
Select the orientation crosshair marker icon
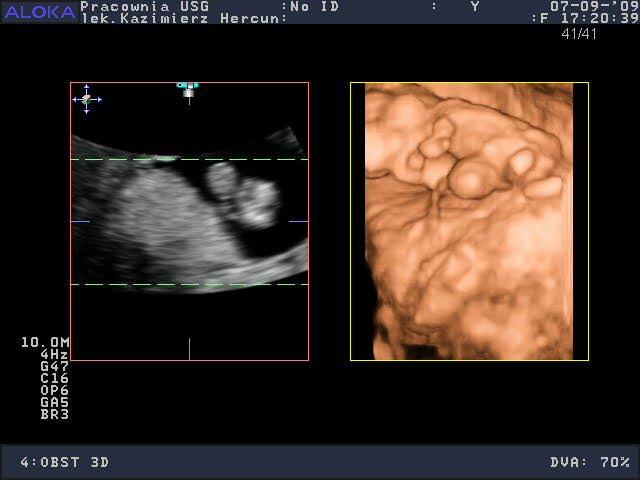[87, 99]
